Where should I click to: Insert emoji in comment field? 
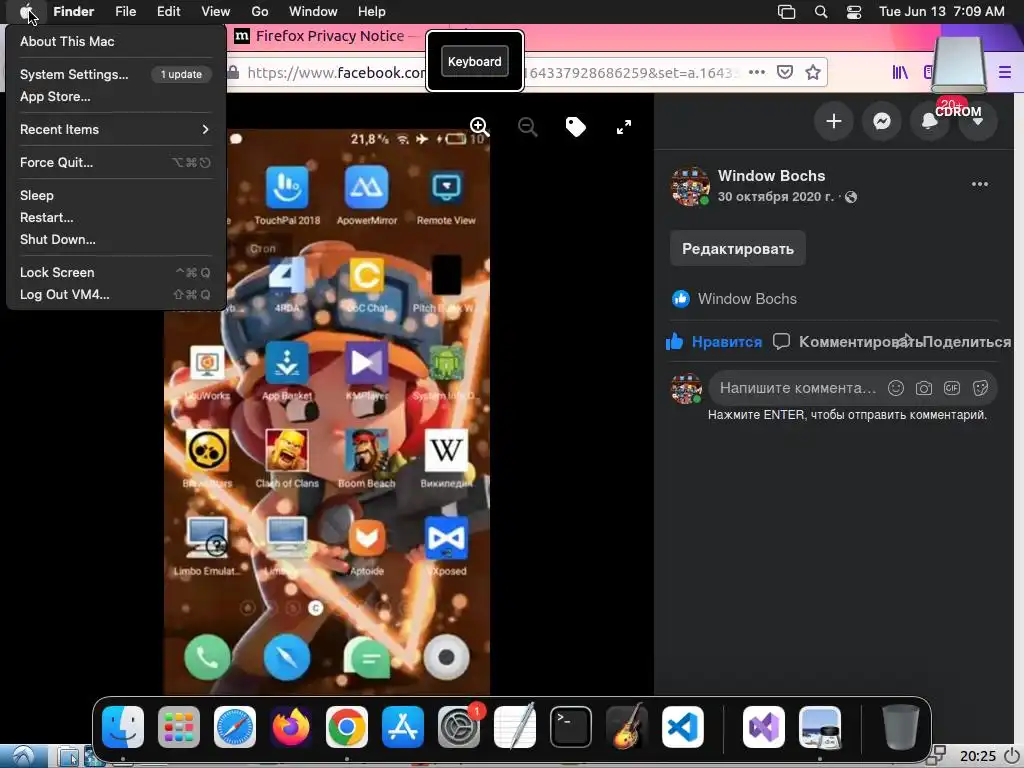(896, 388)
